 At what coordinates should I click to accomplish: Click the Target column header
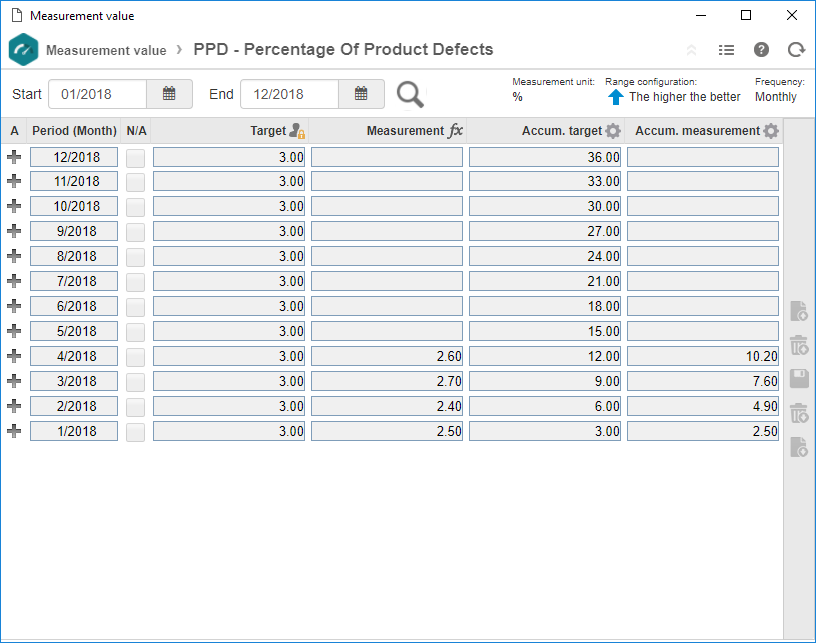coord(229,131)
